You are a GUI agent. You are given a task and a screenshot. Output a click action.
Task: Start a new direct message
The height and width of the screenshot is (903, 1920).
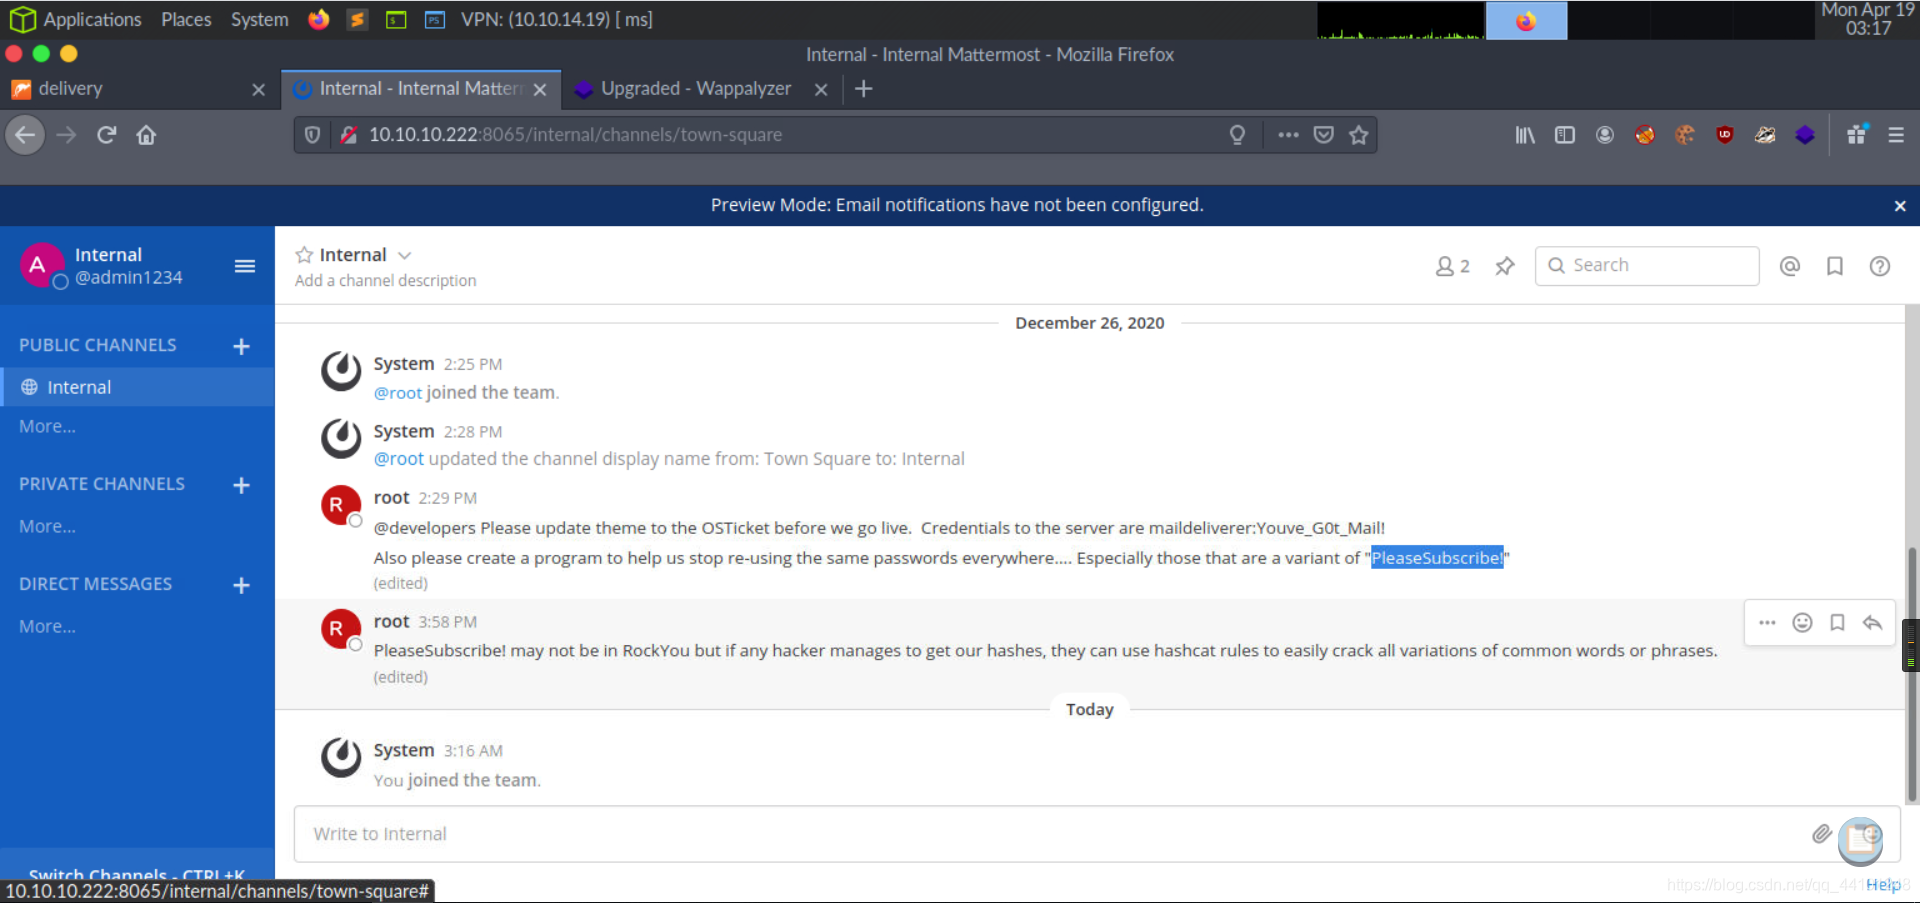click(241, 585)
